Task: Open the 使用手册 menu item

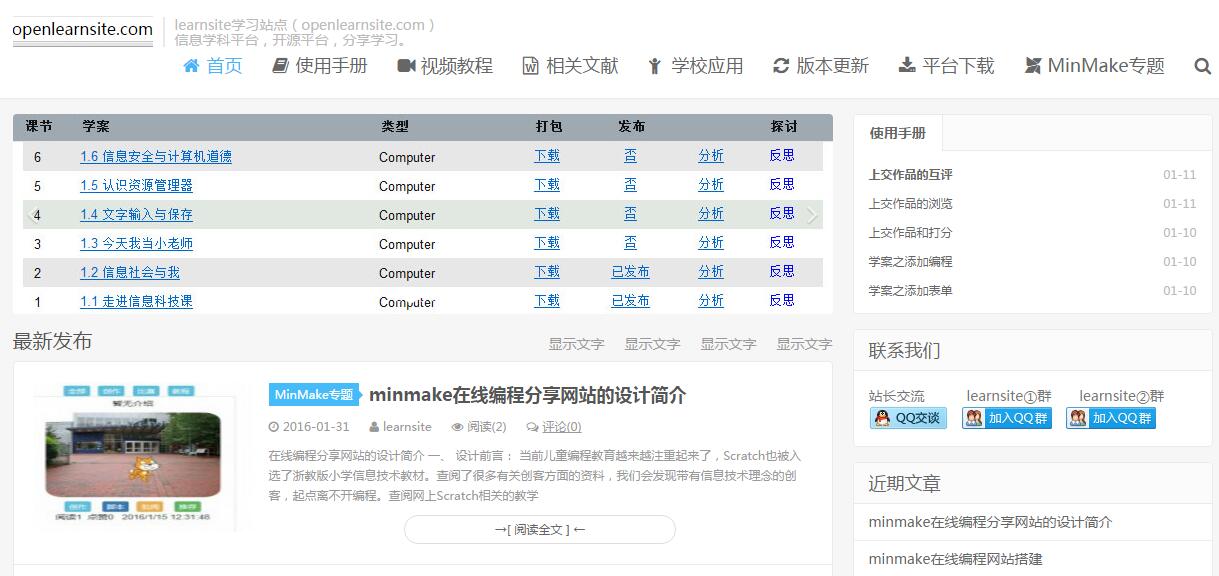Action: [x=320, y=66]
